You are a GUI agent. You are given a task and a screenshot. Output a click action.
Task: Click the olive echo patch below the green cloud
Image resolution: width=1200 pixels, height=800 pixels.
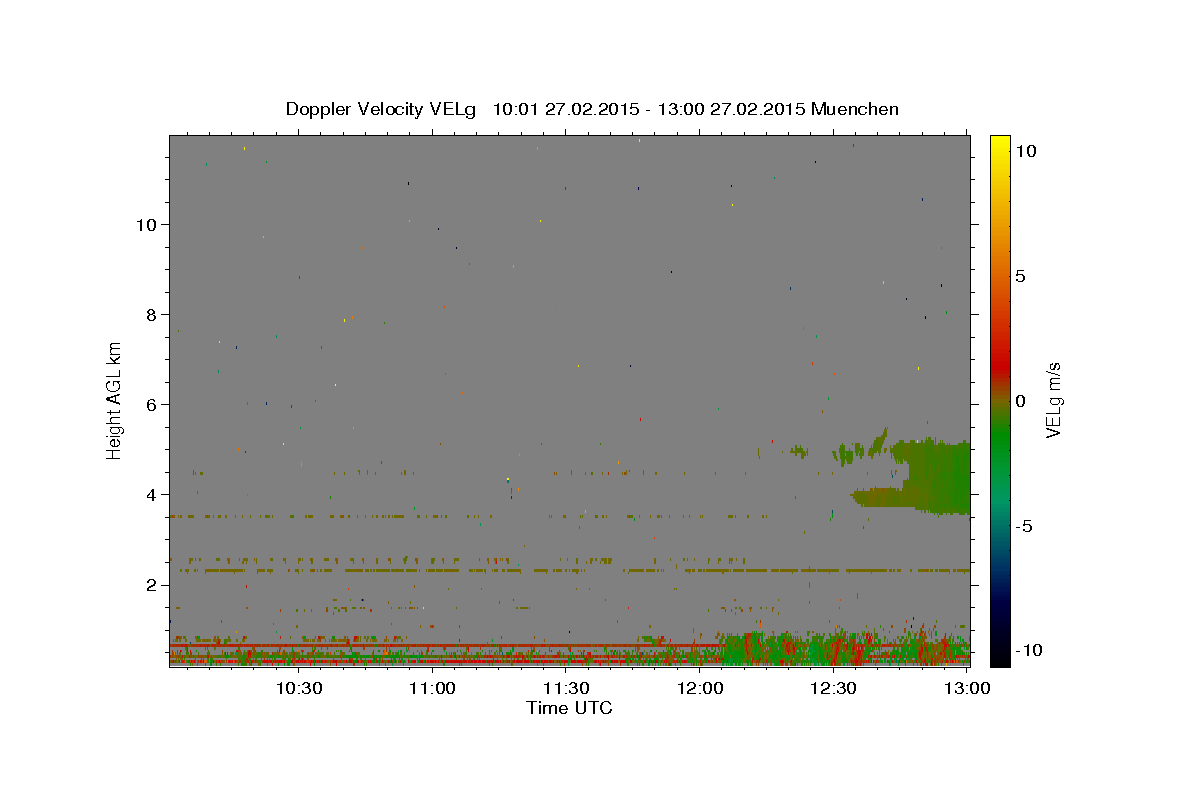pyautogui.click(x=878, y=497)
